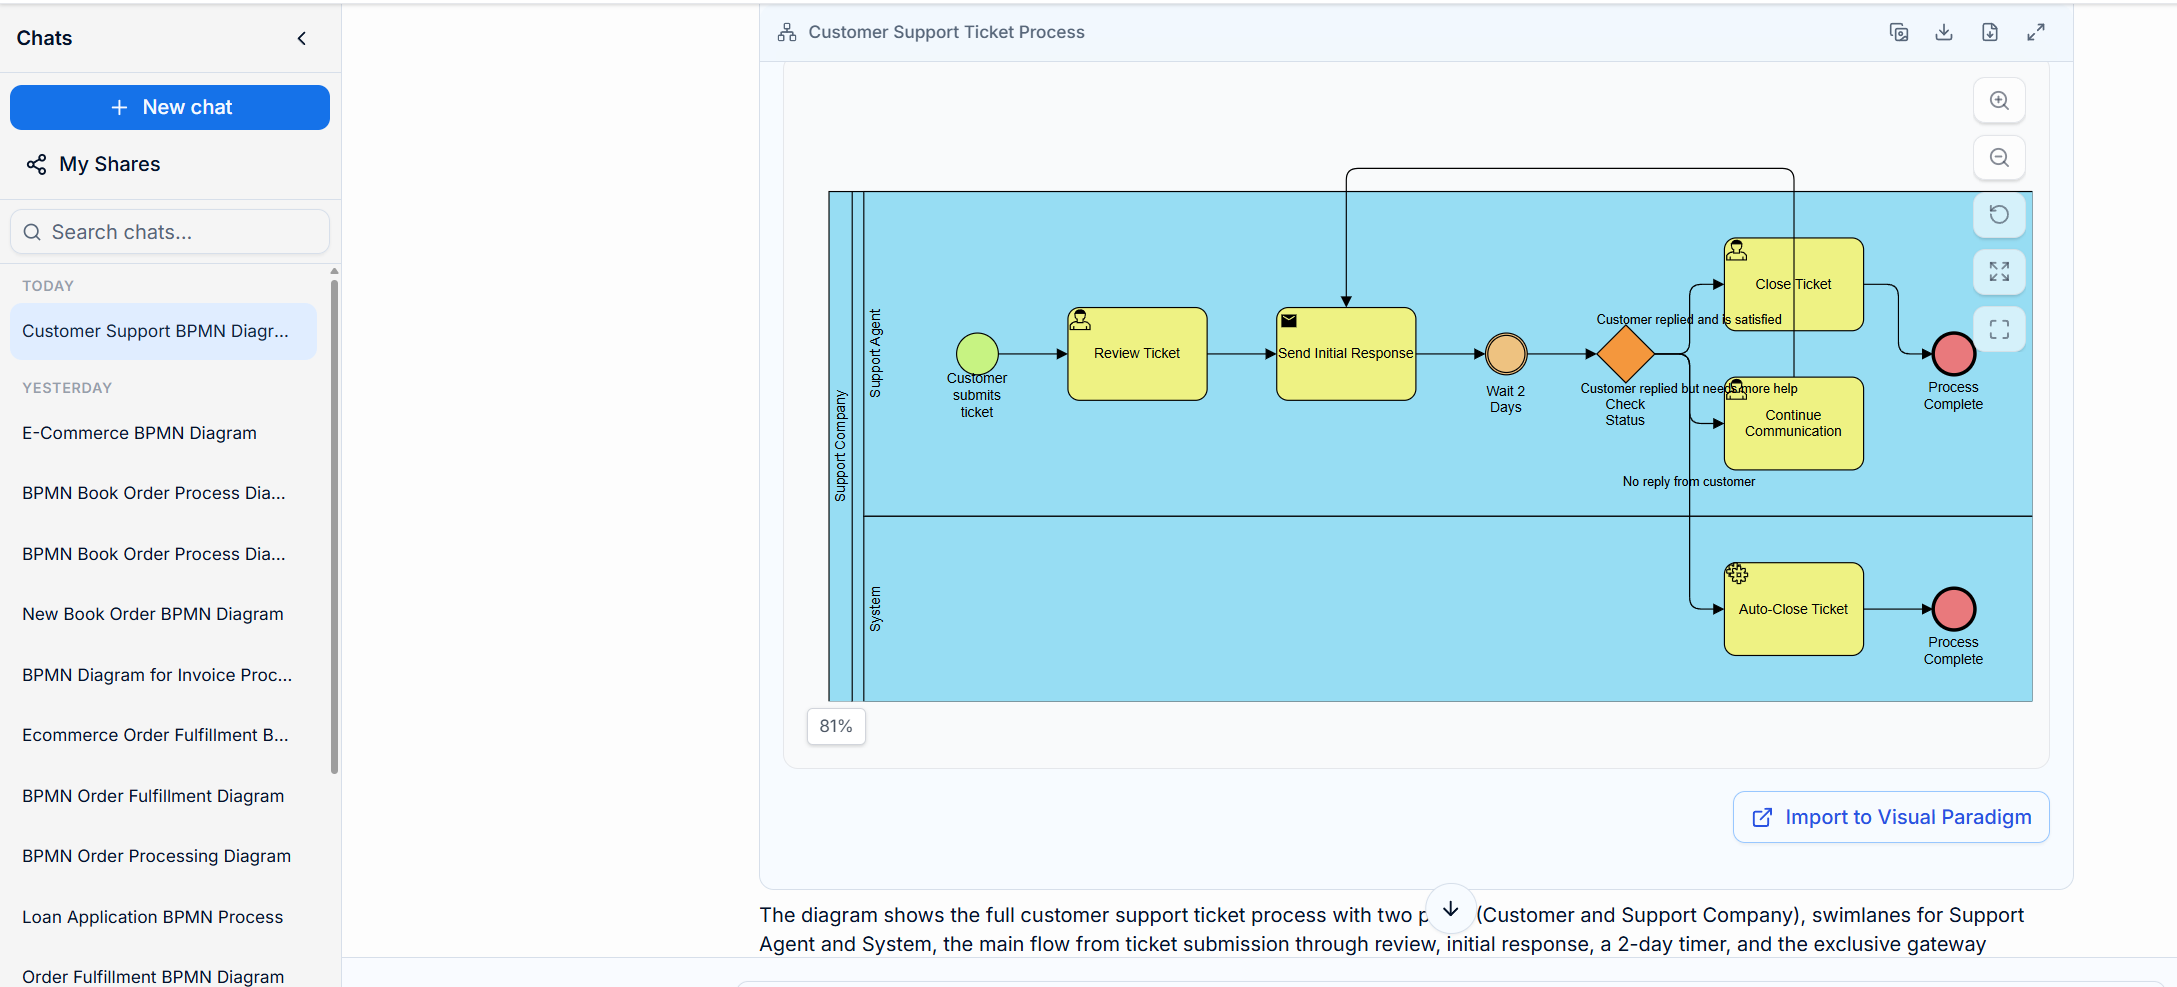Collapse the Chats sidebar with the chevron
The width and height of the screenshot is (2177, 987).
(301, 38)
